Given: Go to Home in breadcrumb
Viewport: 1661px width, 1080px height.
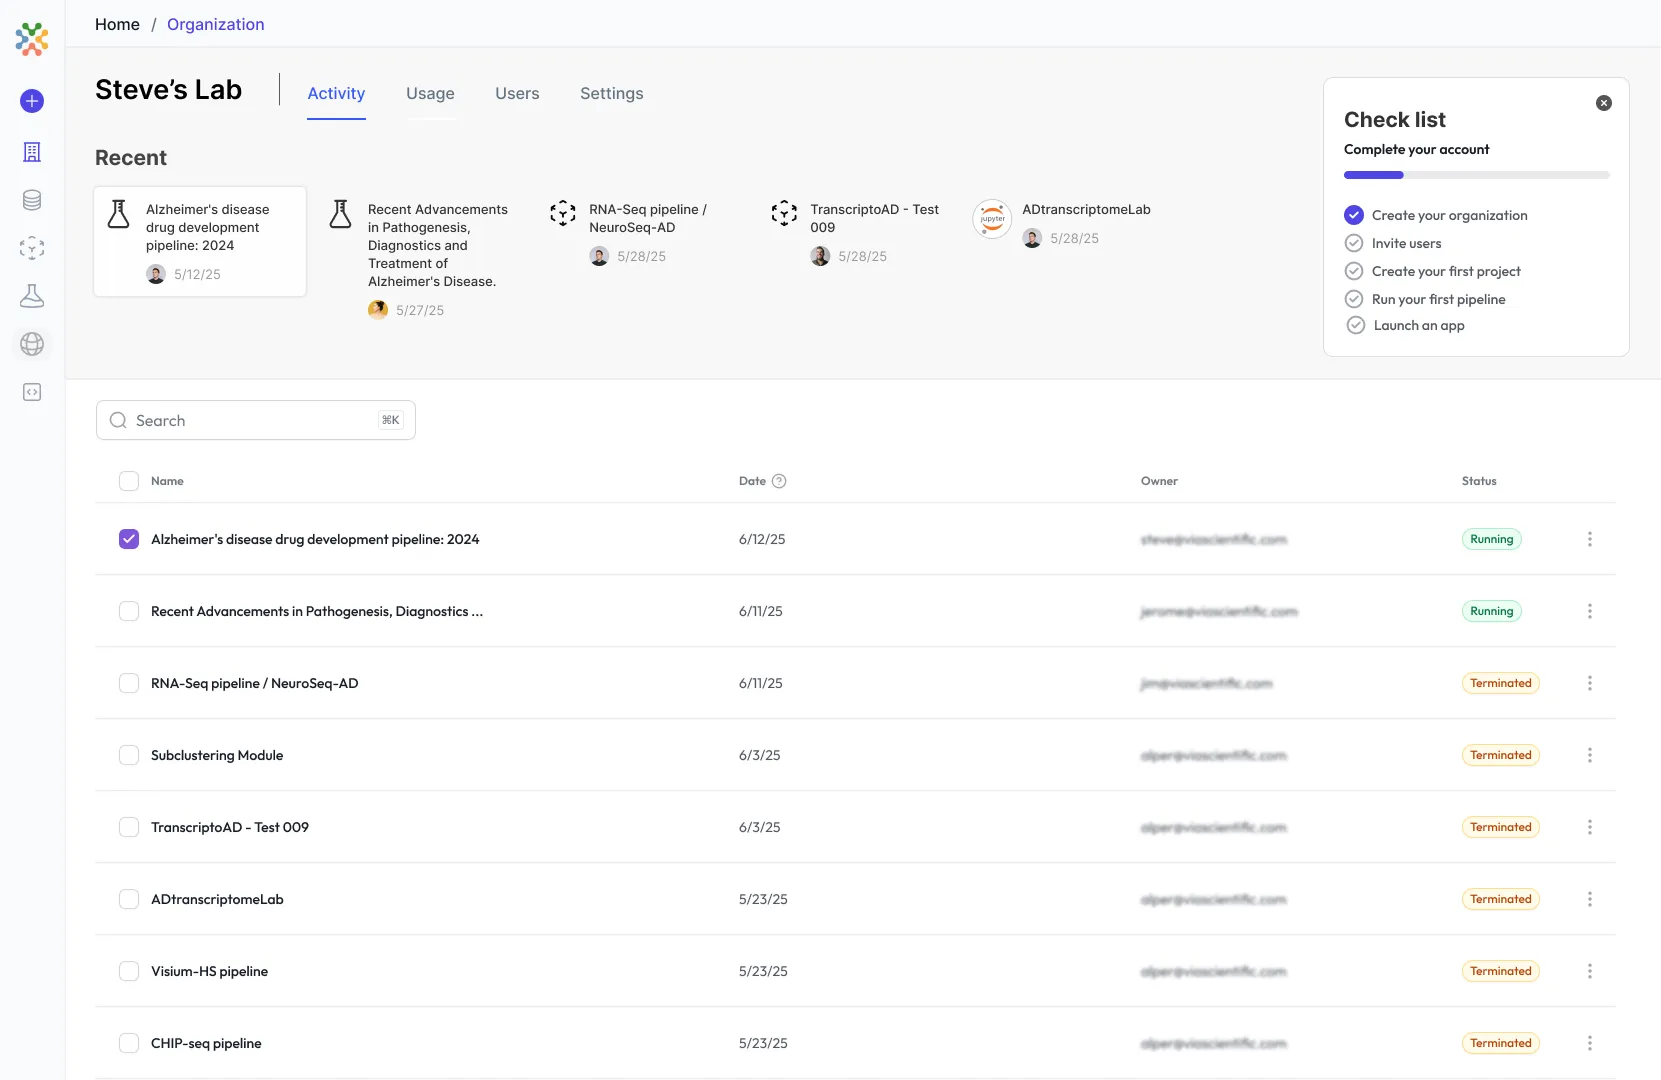Looking at the screenshot, I should click(x=117, y=24).
